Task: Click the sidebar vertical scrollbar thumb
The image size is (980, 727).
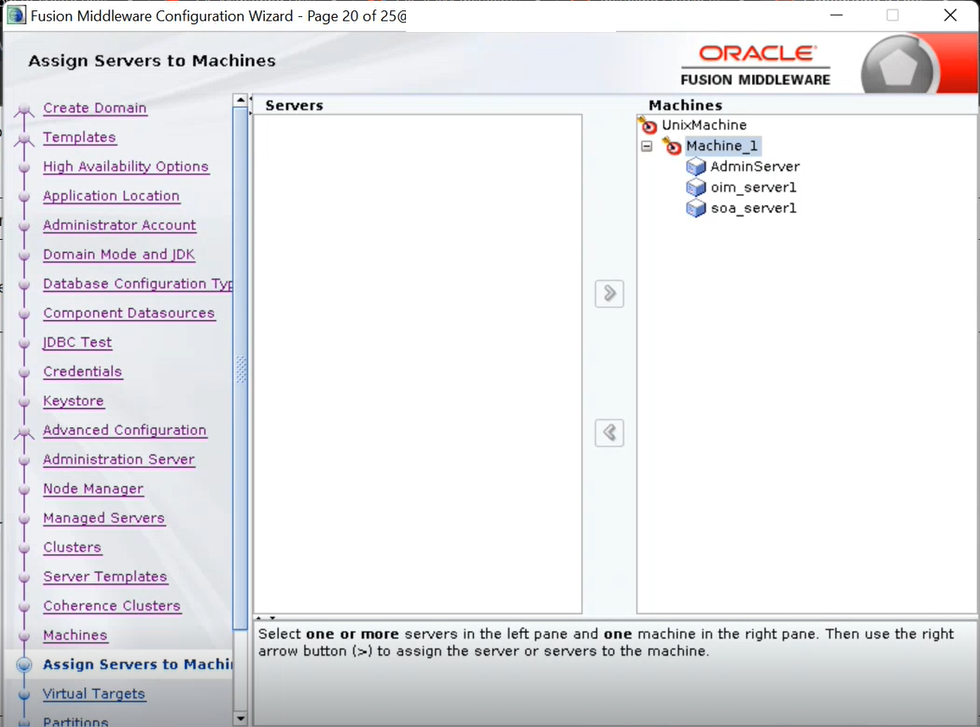Action: point(240,368)
